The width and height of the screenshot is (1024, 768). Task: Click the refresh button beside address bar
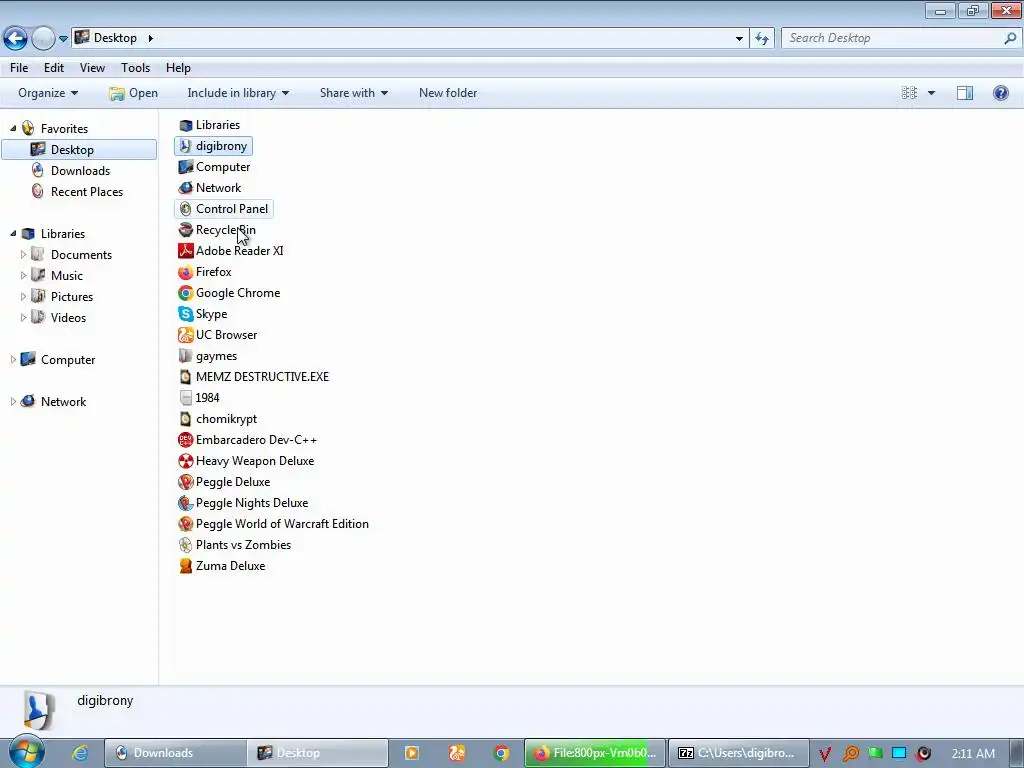pyautogui.click(x=762, y=39)
